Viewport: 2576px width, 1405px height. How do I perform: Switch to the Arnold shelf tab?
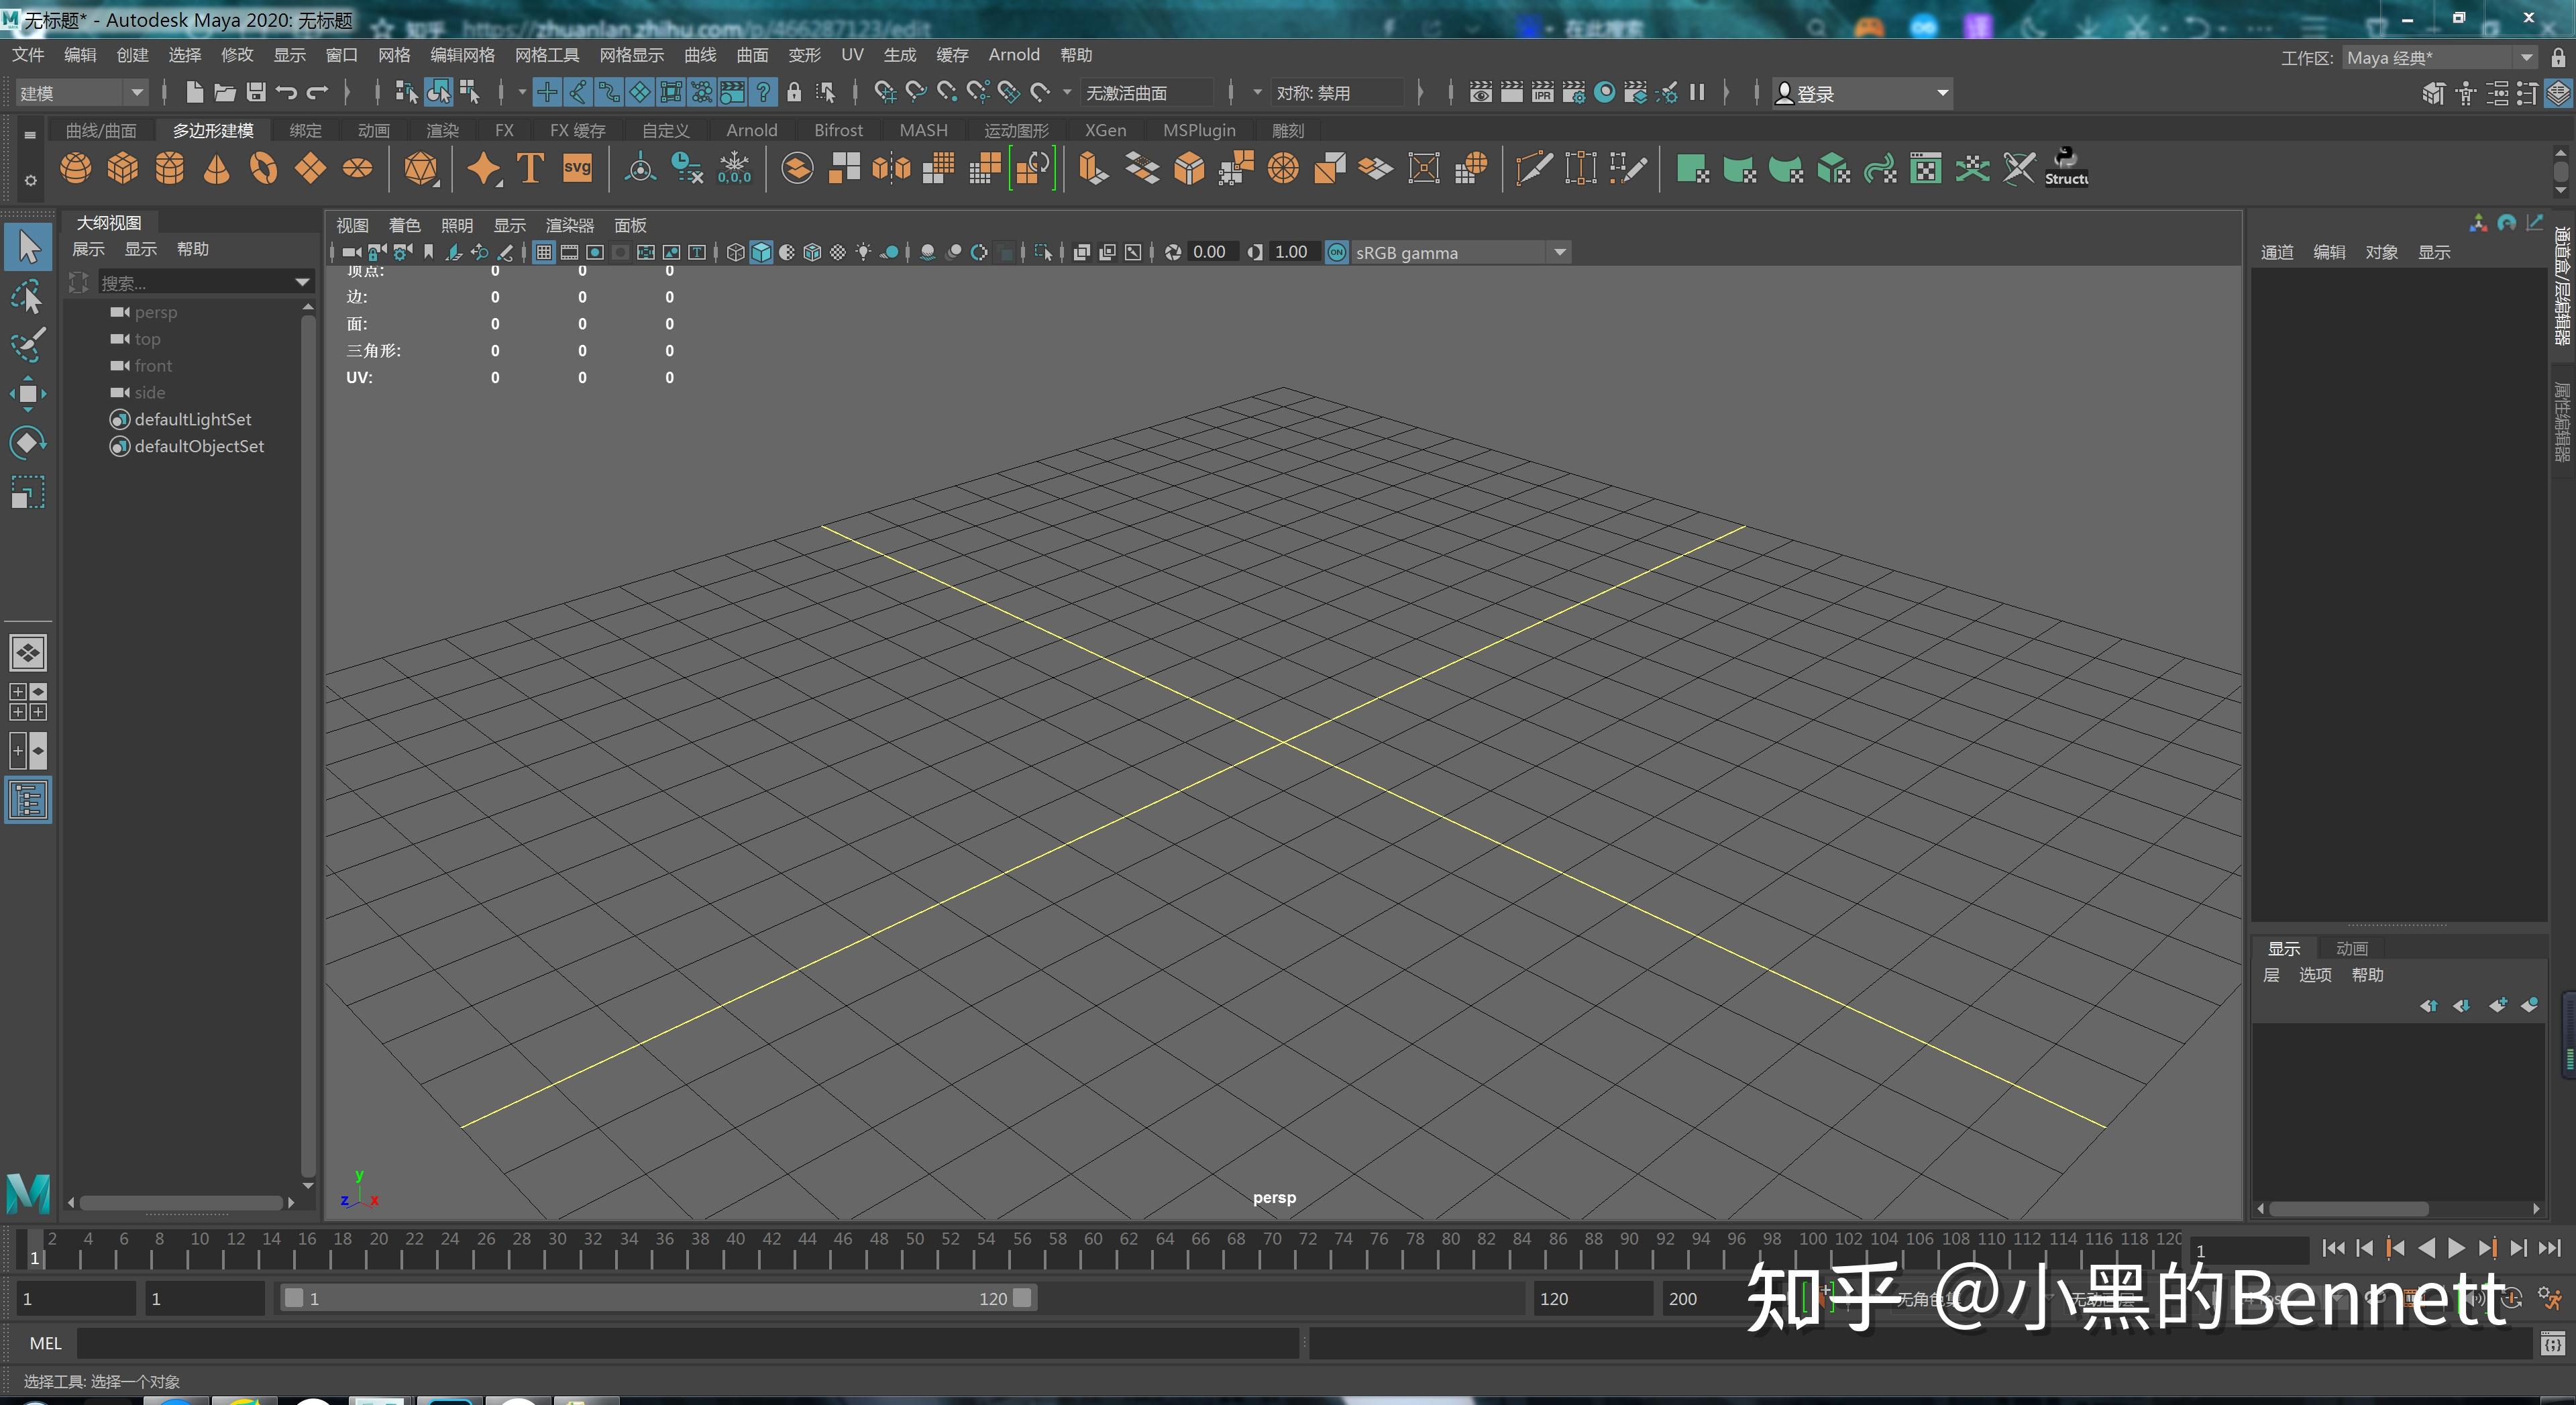(751, 130)
